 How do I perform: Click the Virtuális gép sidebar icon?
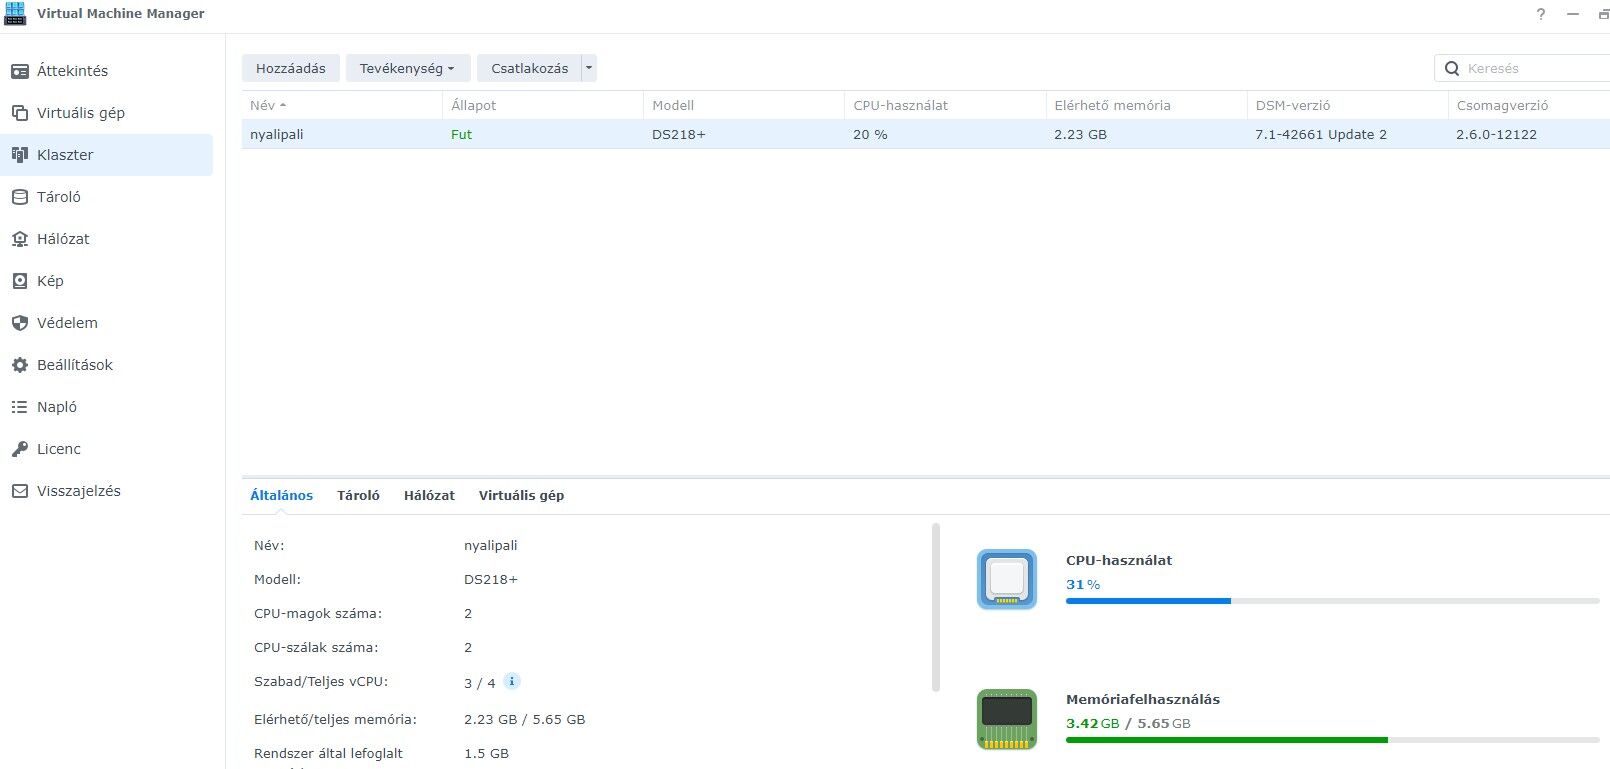[20, 113]
